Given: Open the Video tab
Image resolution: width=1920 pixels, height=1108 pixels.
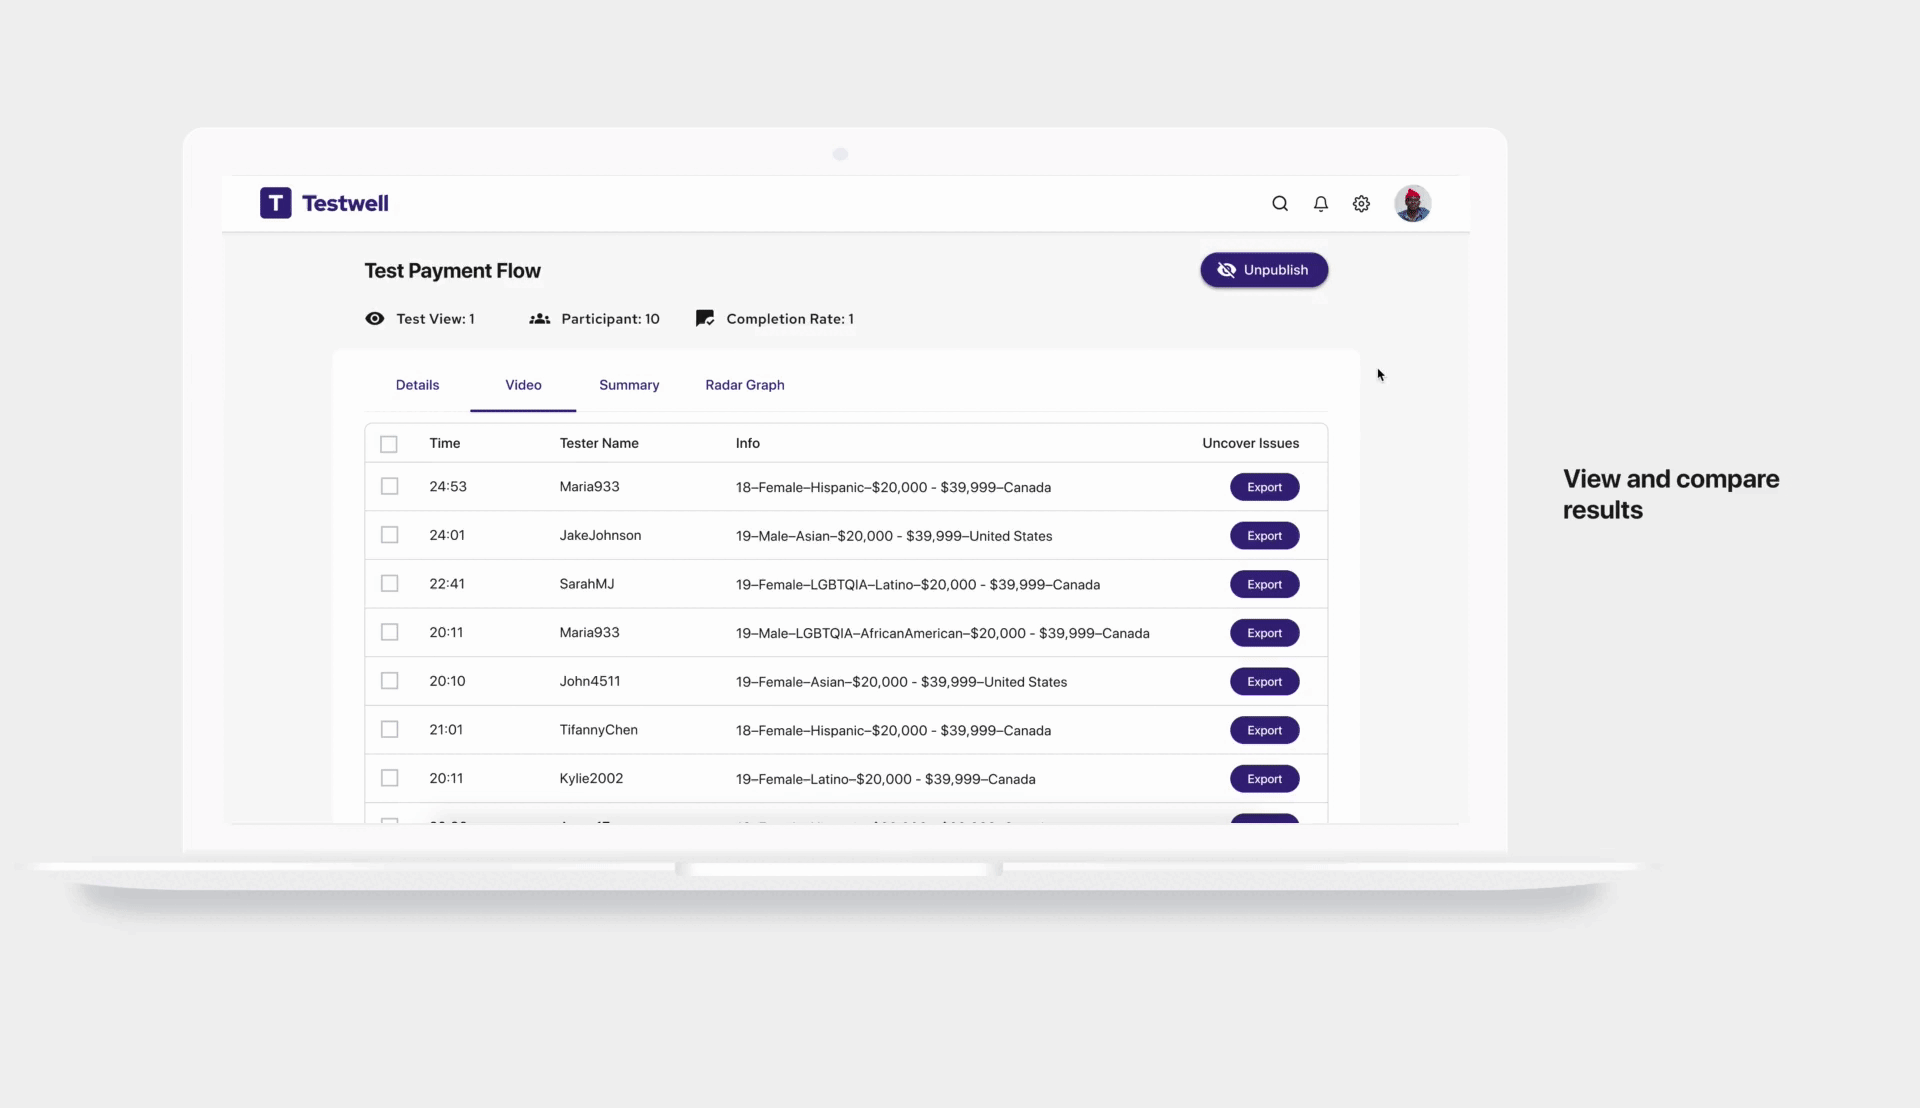Looking at the screenshot, I should click(522, 384).
